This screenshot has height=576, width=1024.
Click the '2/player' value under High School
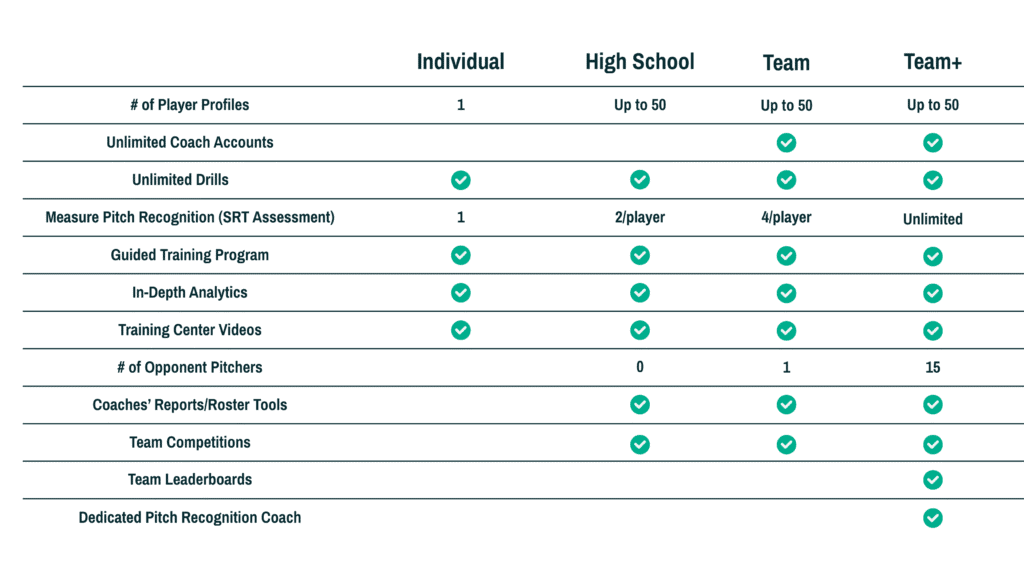point(640,217)
